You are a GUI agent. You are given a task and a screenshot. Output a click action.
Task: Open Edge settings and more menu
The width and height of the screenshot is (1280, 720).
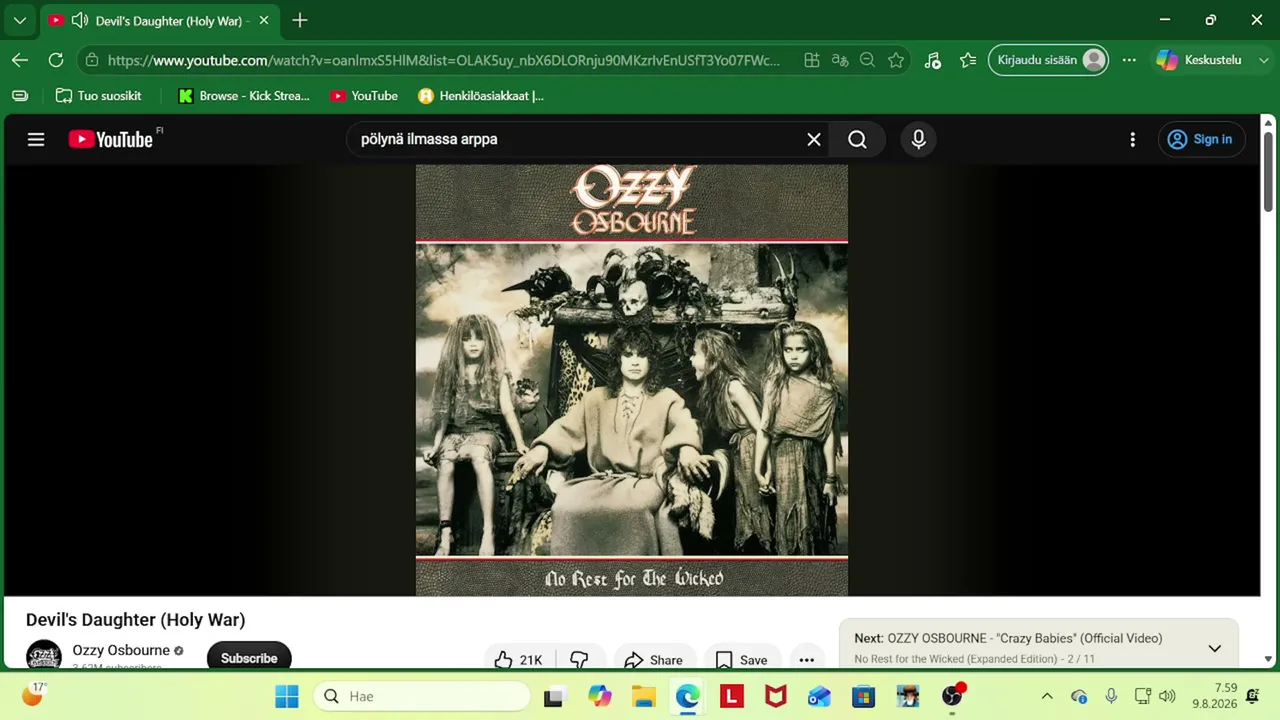(x=1129, y=60)
